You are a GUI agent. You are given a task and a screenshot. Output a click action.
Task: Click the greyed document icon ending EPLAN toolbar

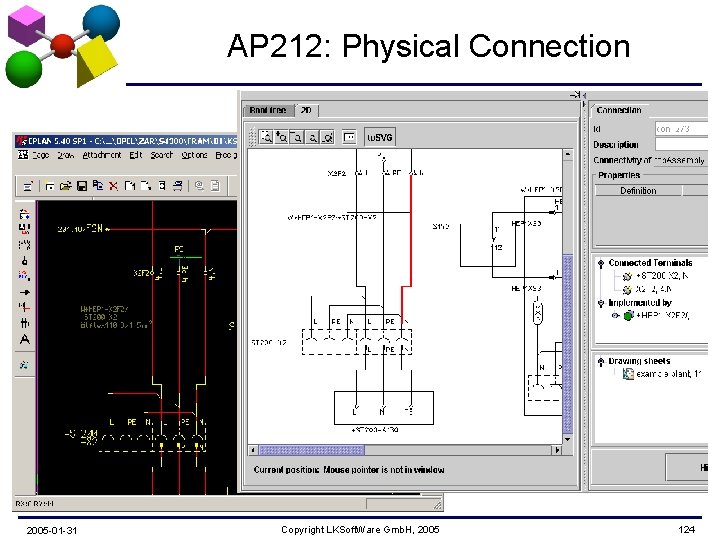coord(215,186)
